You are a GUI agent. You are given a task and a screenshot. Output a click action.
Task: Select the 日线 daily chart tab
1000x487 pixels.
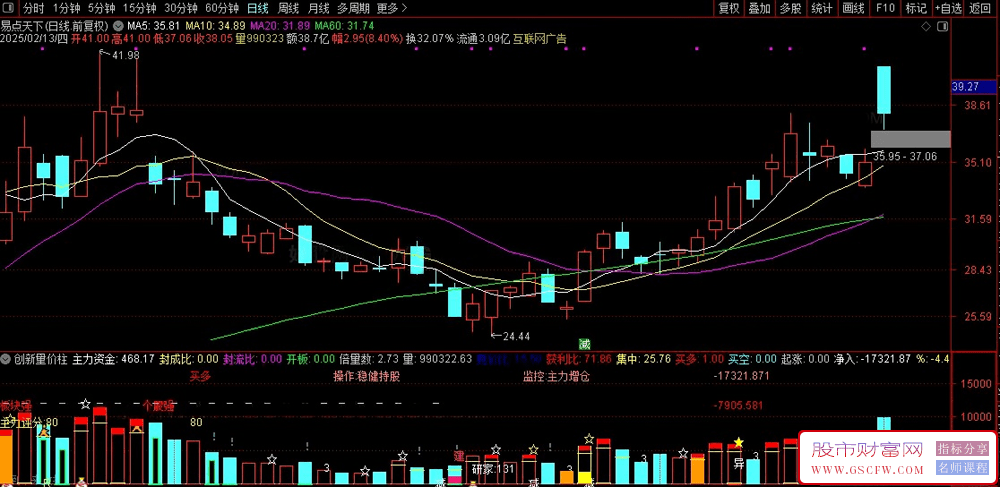(258, 8)
